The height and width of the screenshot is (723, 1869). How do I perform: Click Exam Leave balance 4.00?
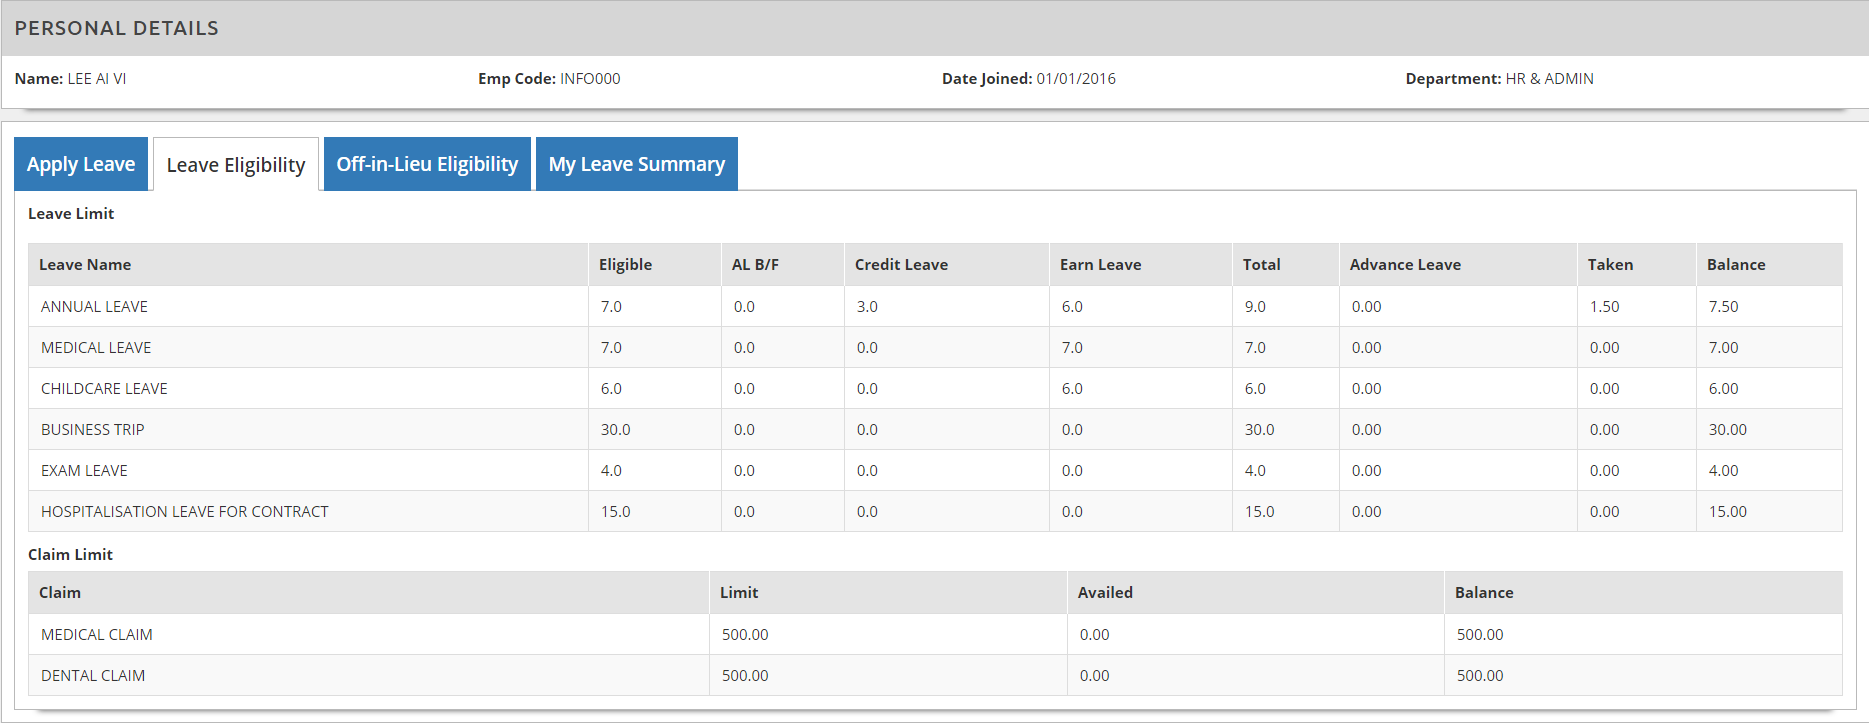[x=1724, y=471]
